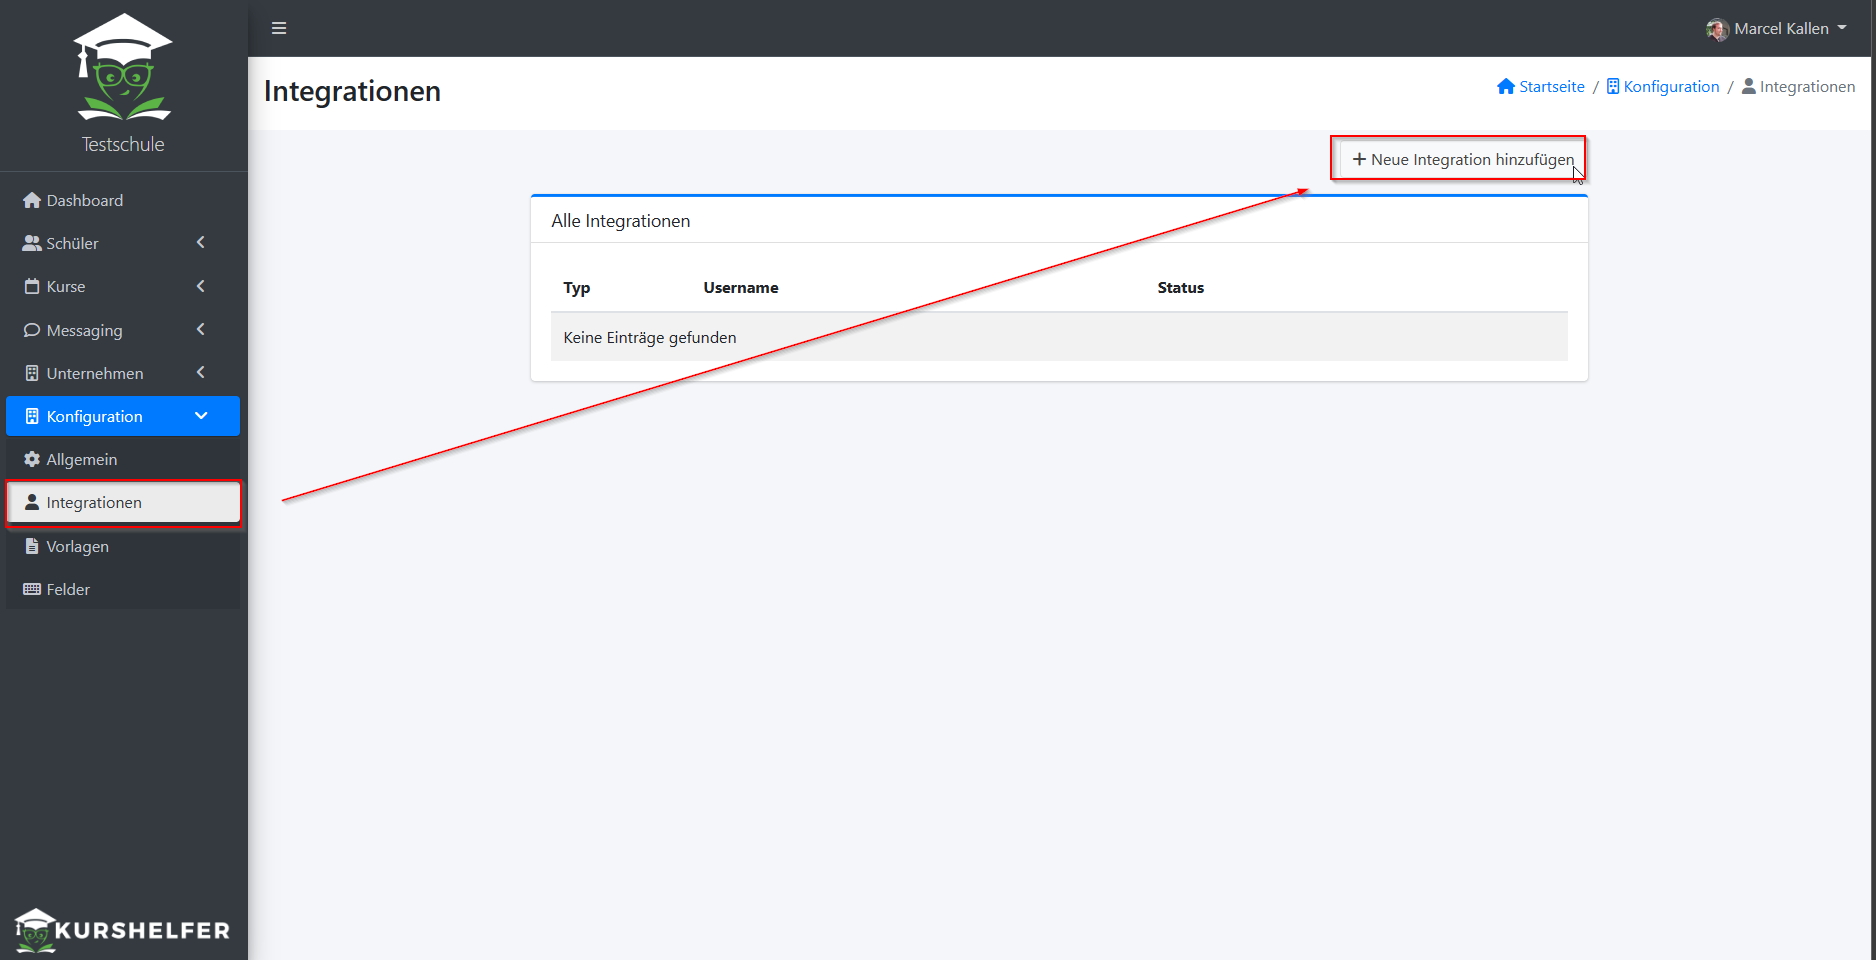Open the Felder menu entry

click(x=123, y=589)
